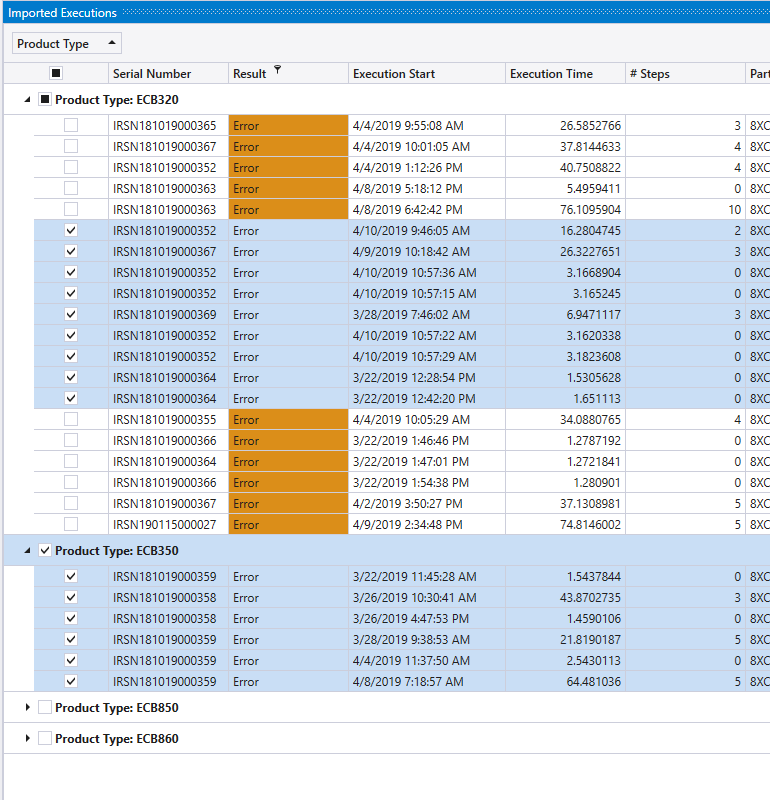The height and width of the screenshot is (800, 770).
Task: Check the row executed 4/4/2019 9:55:08 AM
Action: (71, 126)
